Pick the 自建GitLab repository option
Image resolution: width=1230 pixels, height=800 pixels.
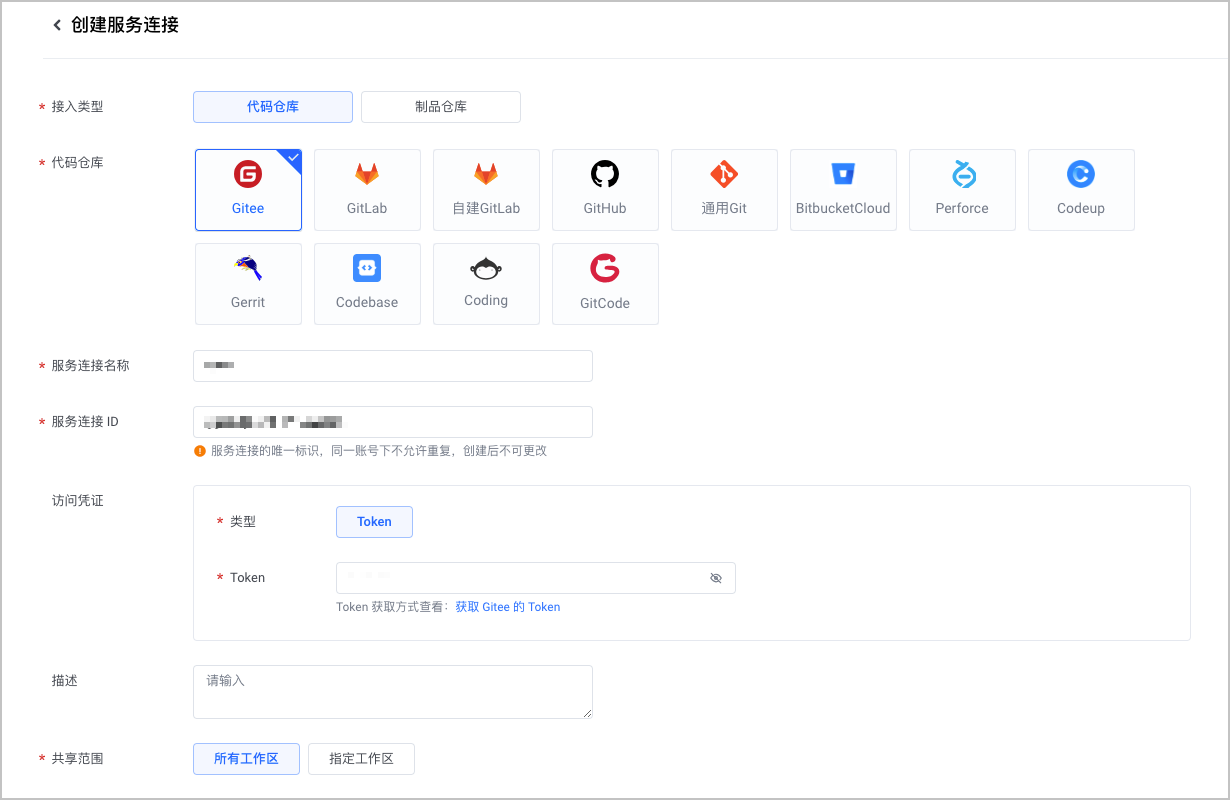486,190
